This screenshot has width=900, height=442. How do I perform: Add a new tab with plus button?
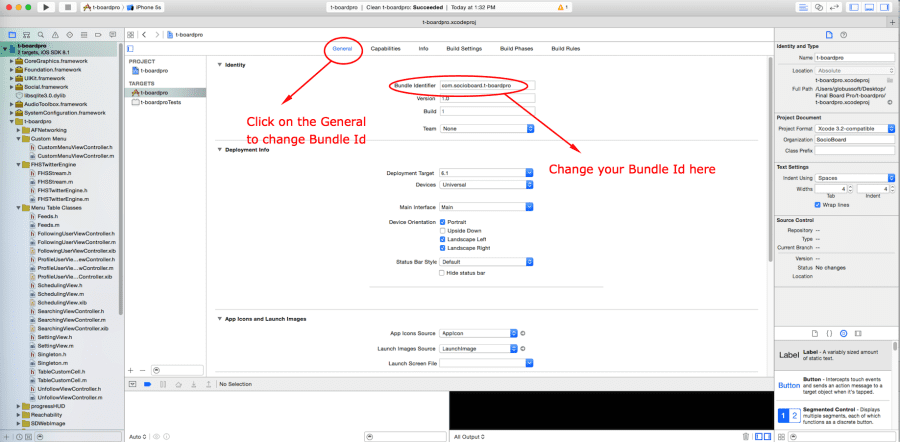point(893,21)
